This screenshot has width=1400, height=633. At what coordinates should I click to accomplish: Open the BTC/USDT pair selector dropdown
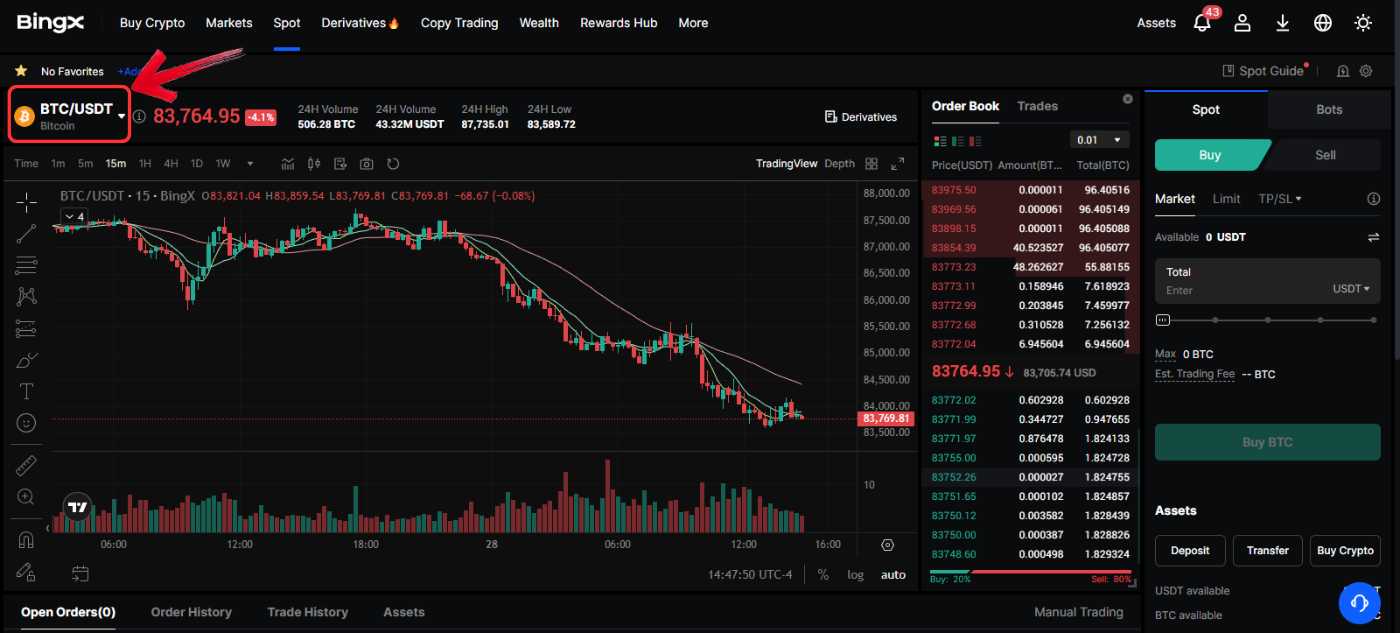70,116
